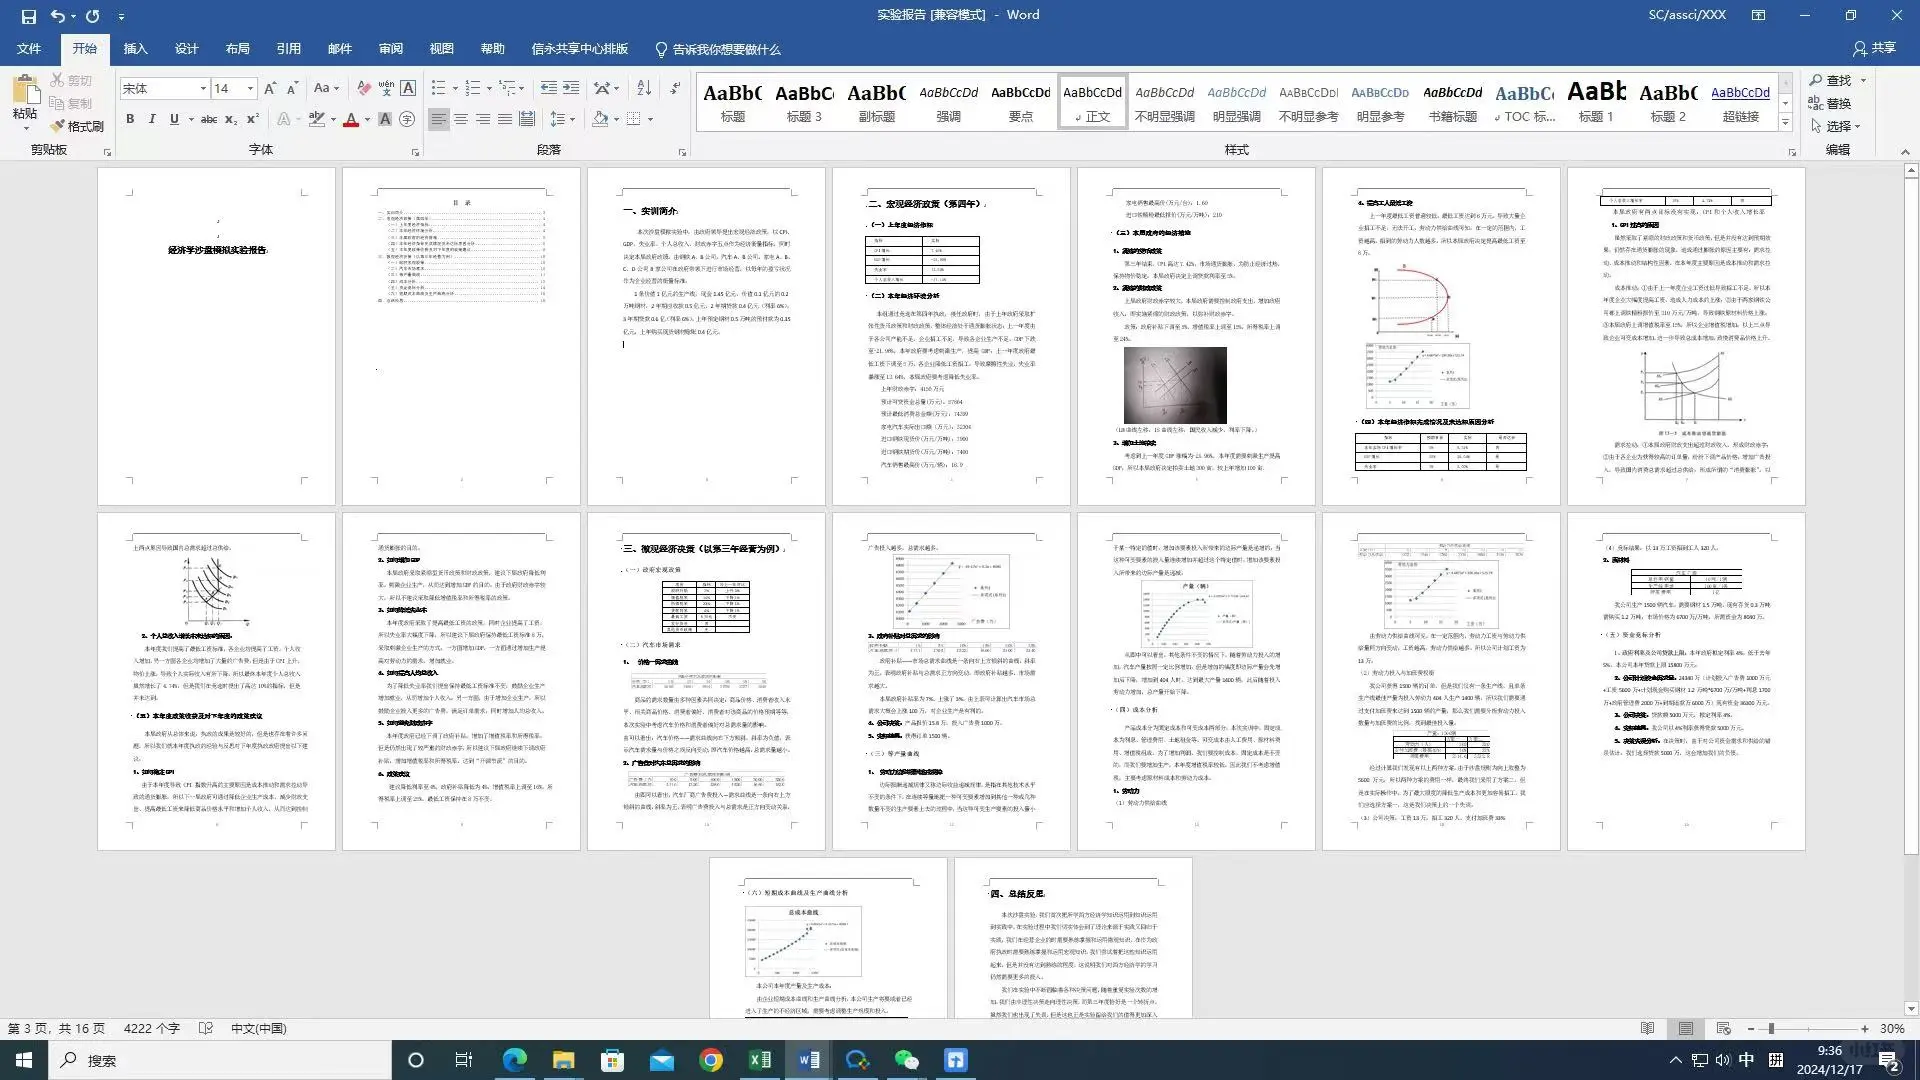The height and width of the screenshot is (1080, 1920).
Task: Click the 共享 share button
Action: [1874, 48]
